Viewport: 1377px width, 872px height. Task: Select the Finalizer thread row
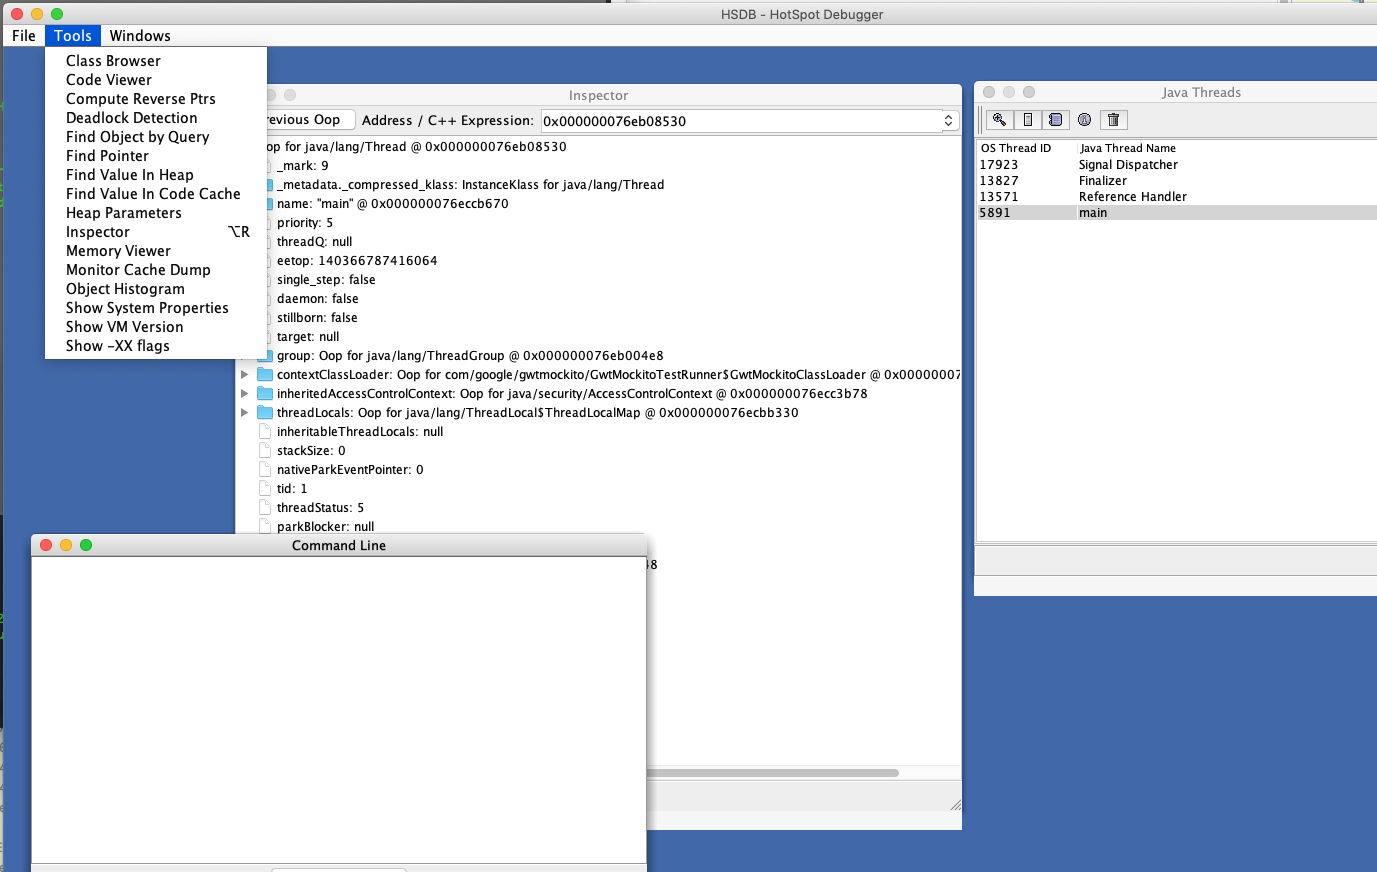[1102, 181]
